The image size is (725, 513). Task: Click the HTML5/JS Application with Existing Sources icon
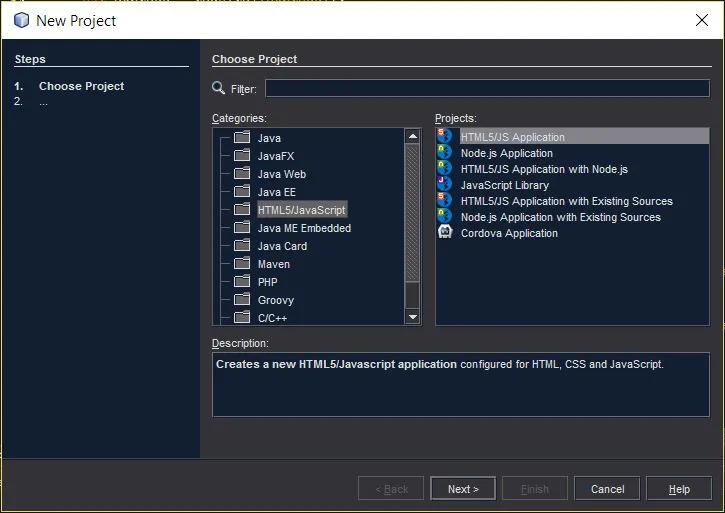coord(444,200)
